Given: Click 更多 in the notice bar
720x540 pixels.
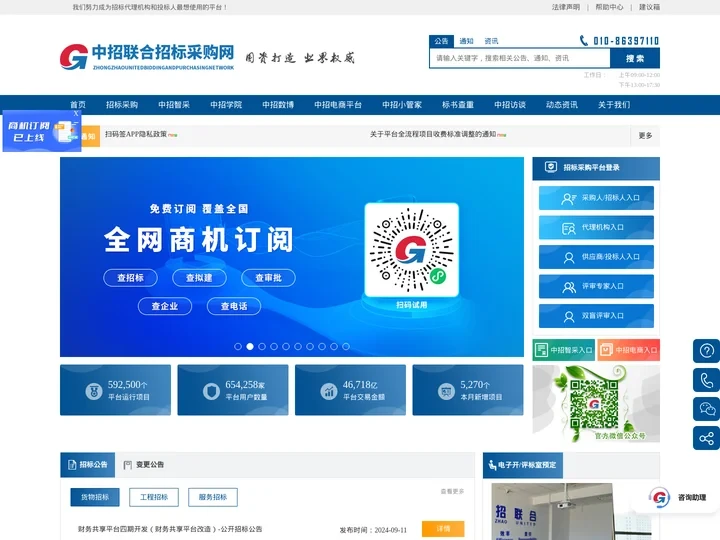Looking at the screenshot, I should [x=645, y=135].
